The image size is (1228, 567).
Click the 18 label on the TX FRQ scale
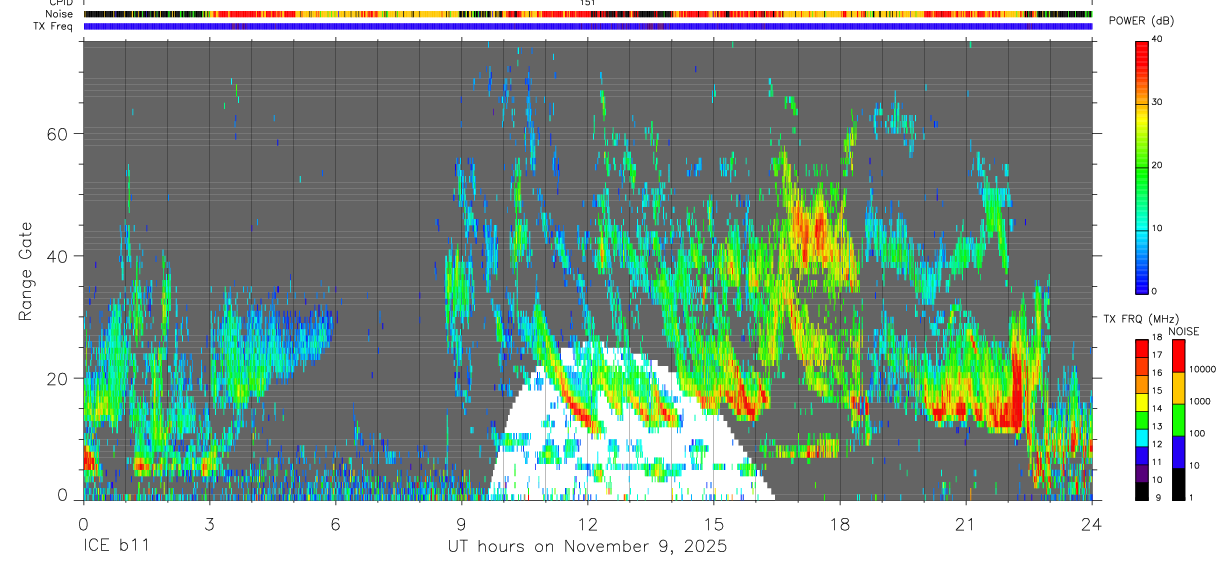point(1156,337)
